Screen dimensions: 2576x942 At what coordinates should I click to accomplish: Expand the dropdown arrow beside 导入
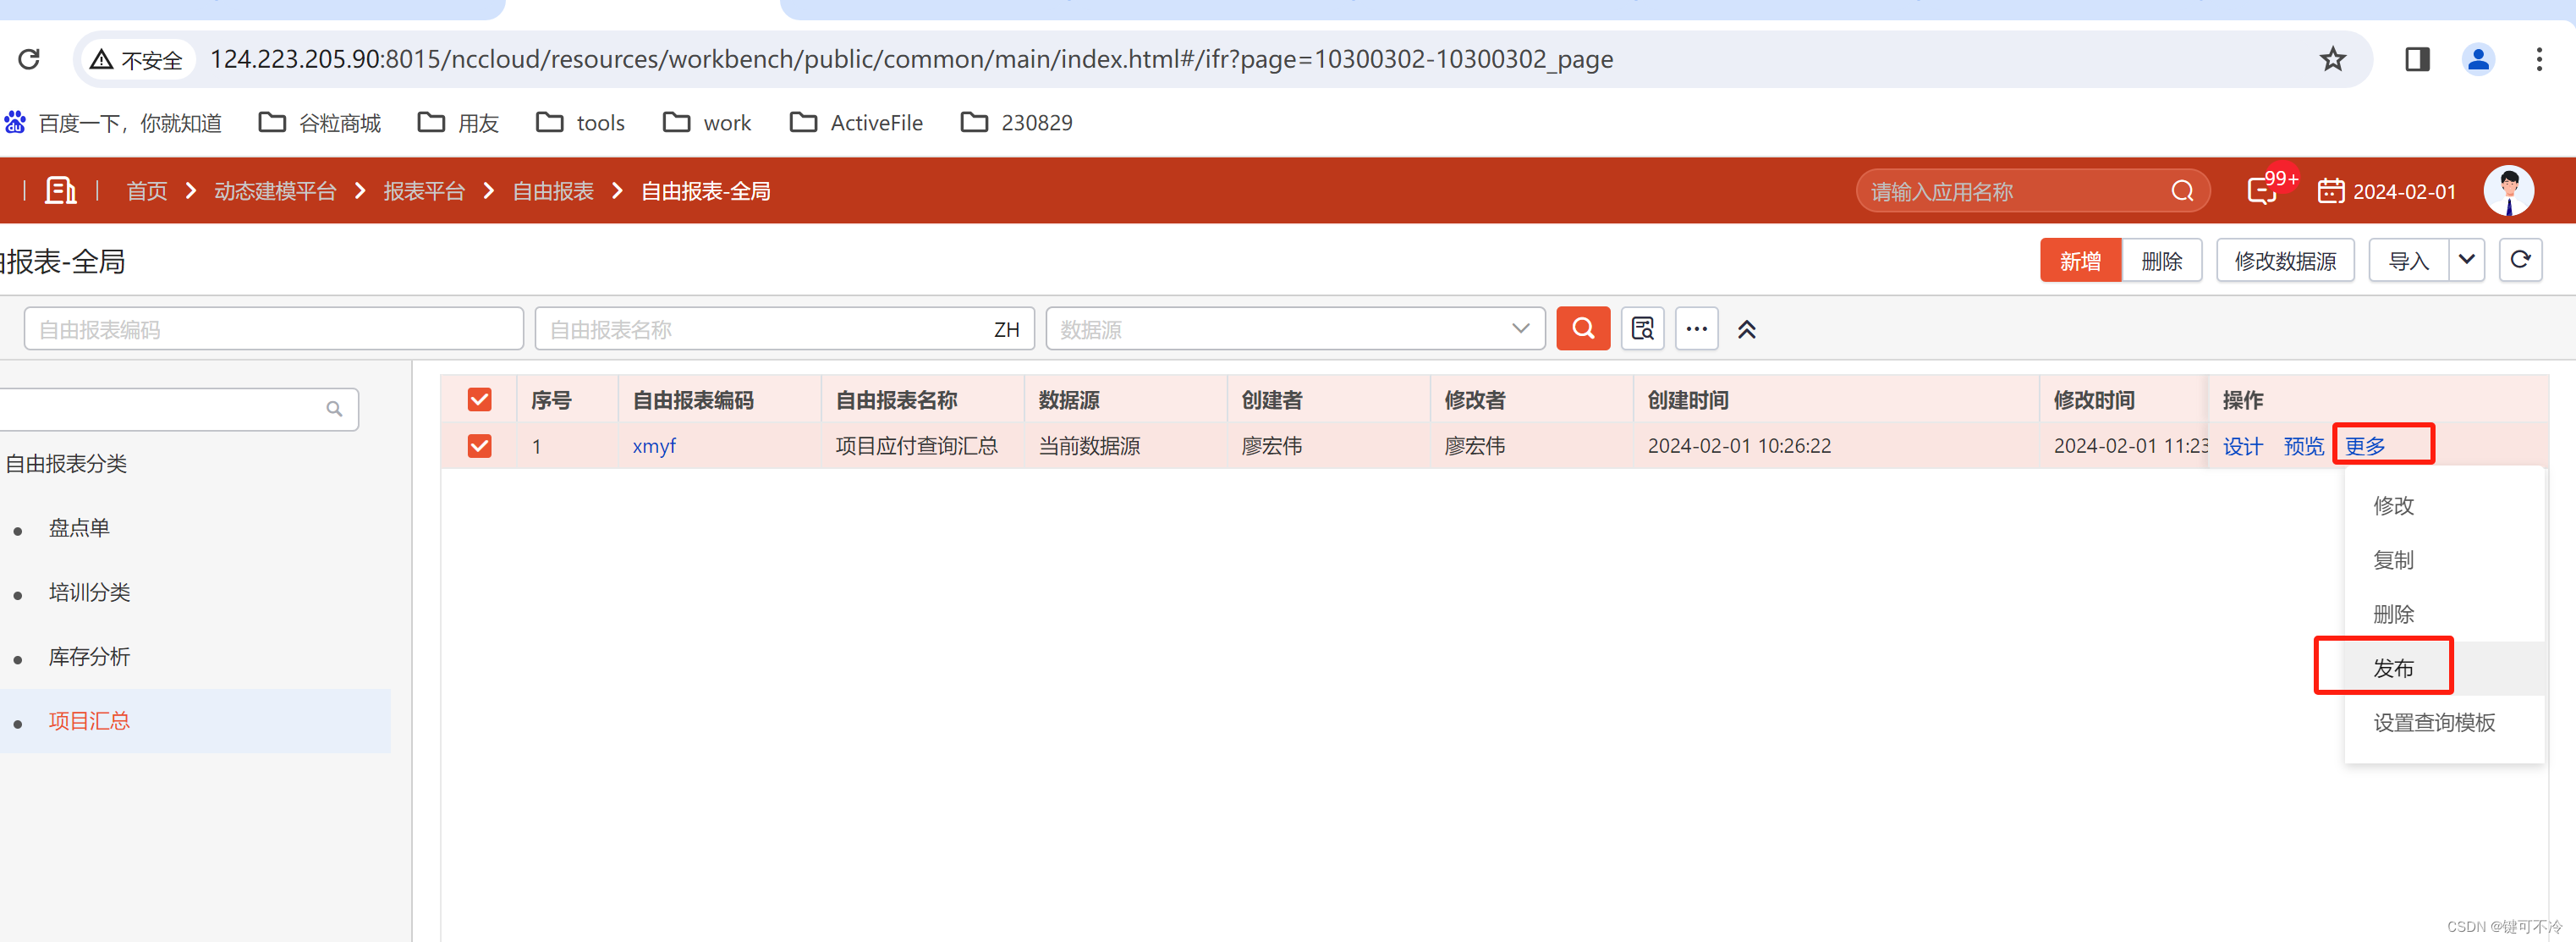pyautogui.click(x=2466, y=260)
